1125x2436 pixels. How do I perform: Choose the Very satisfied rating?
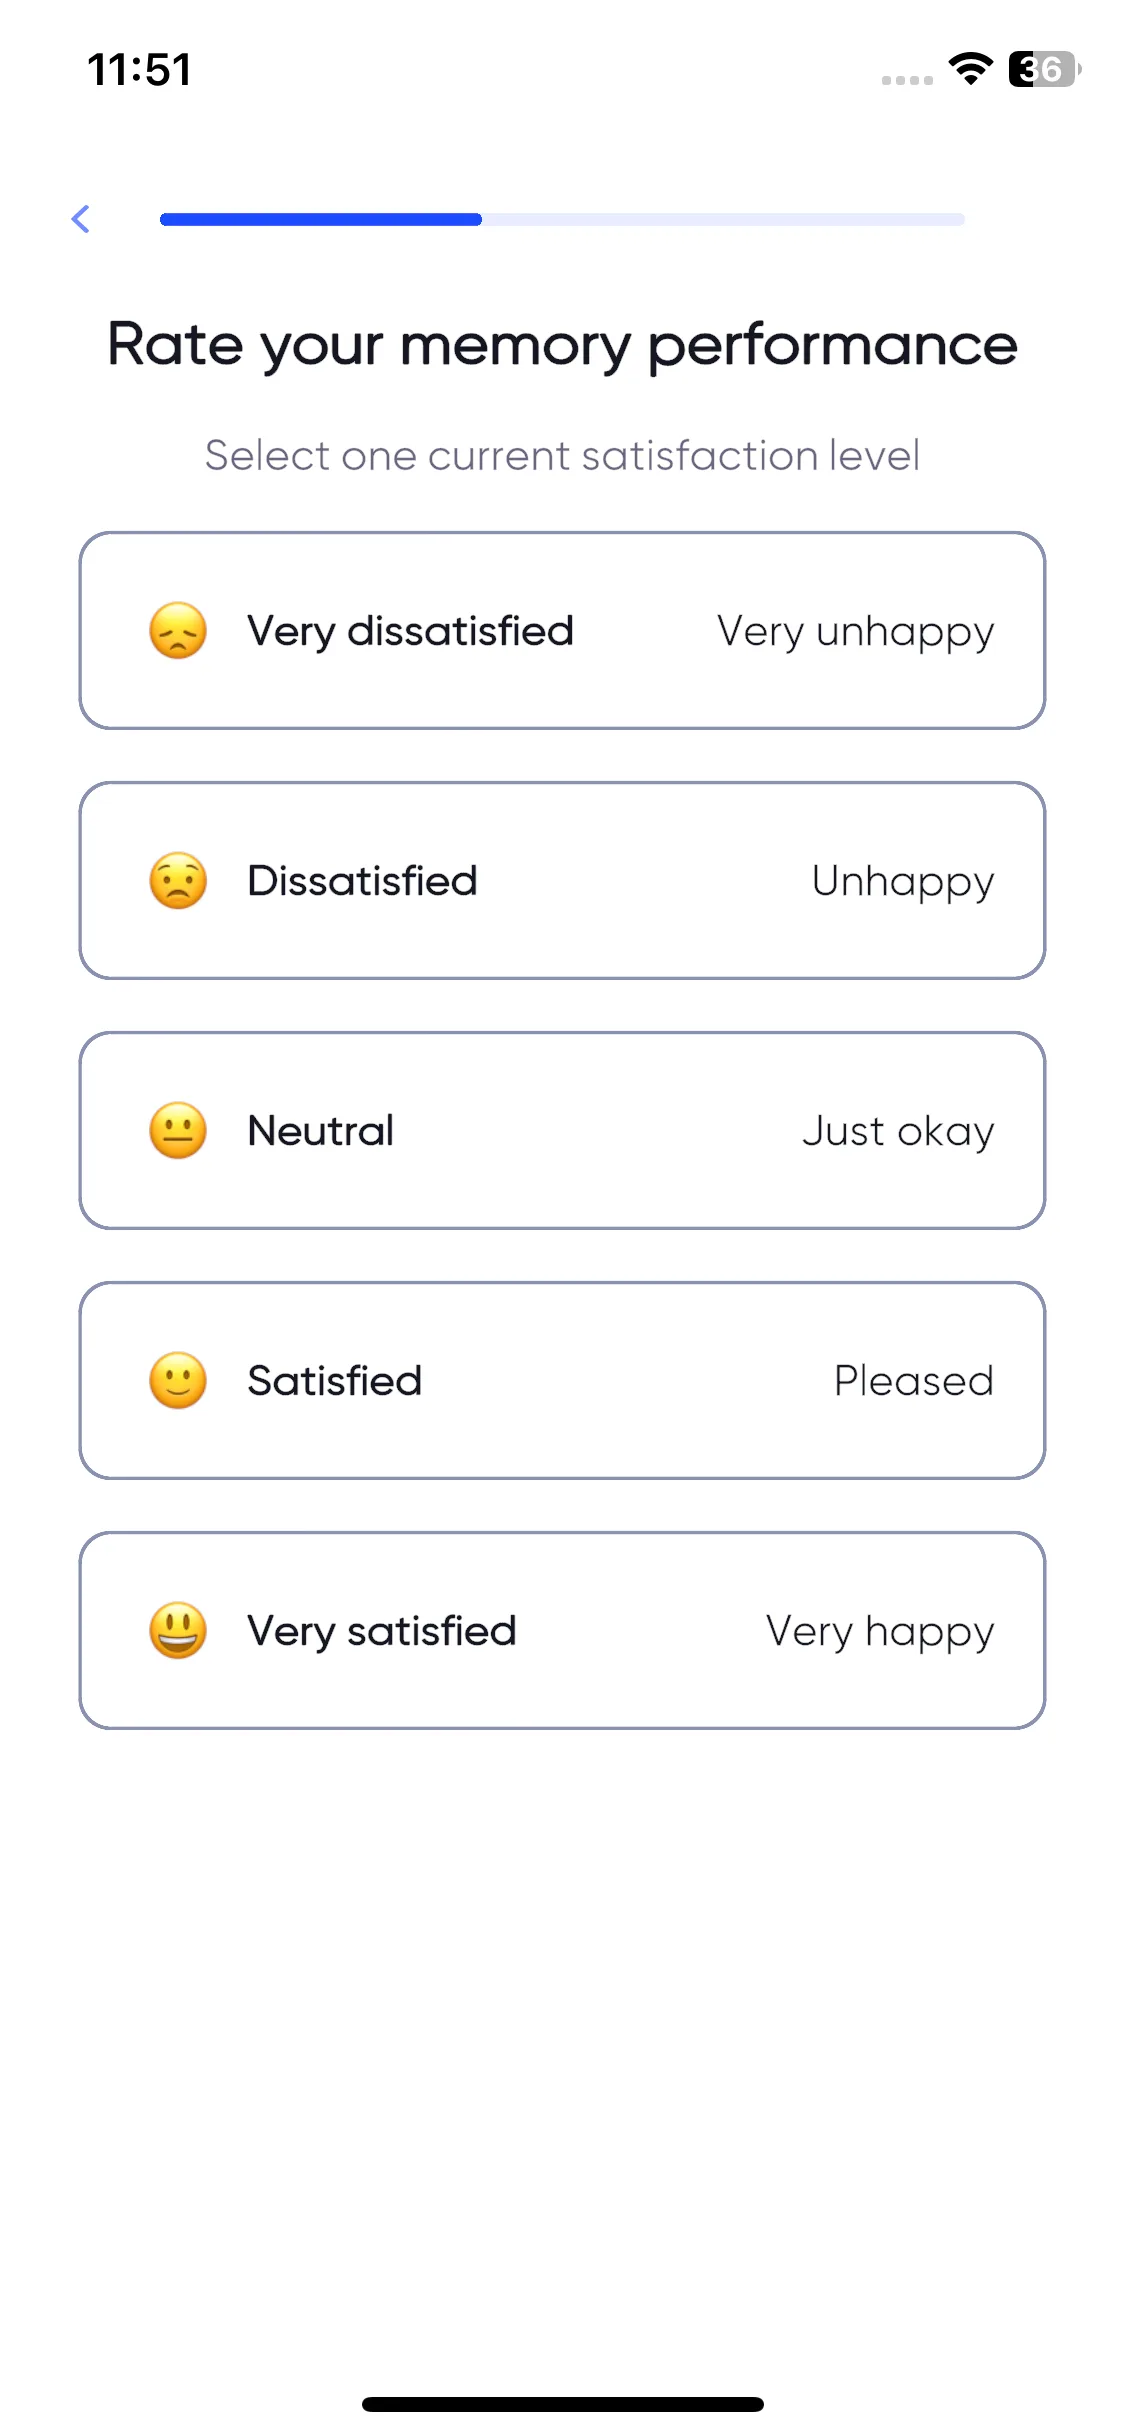pos(562,1631)
